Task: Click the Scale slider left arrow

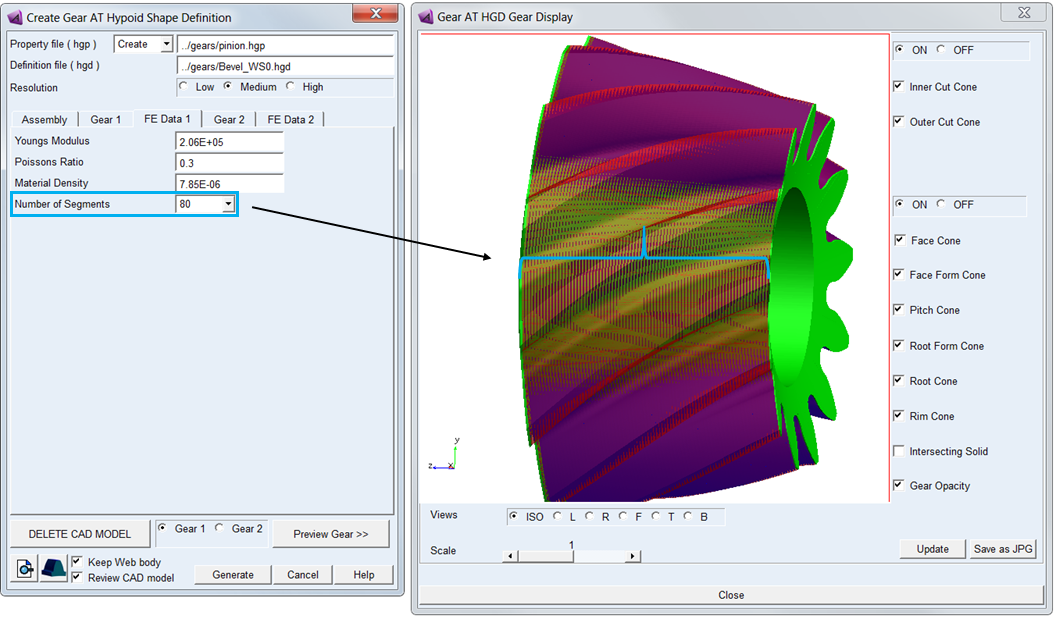Action: (x=510, y=556)
